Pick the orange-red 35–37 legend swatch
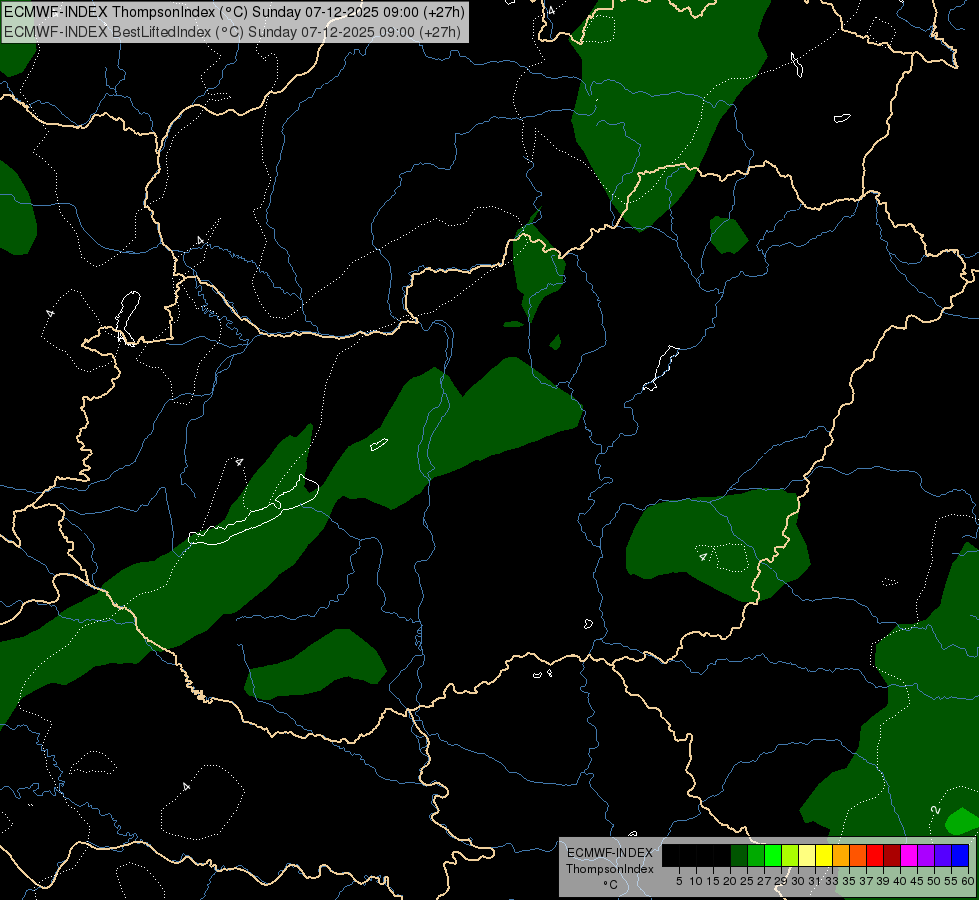The image size is (979, 900). (858, 855)
